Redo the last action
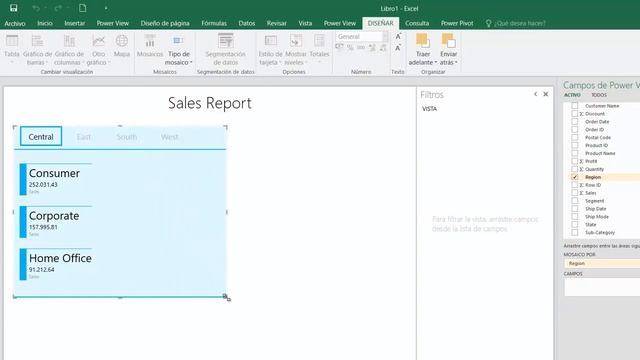Screen dimensions: 640x360 (58, 8)
